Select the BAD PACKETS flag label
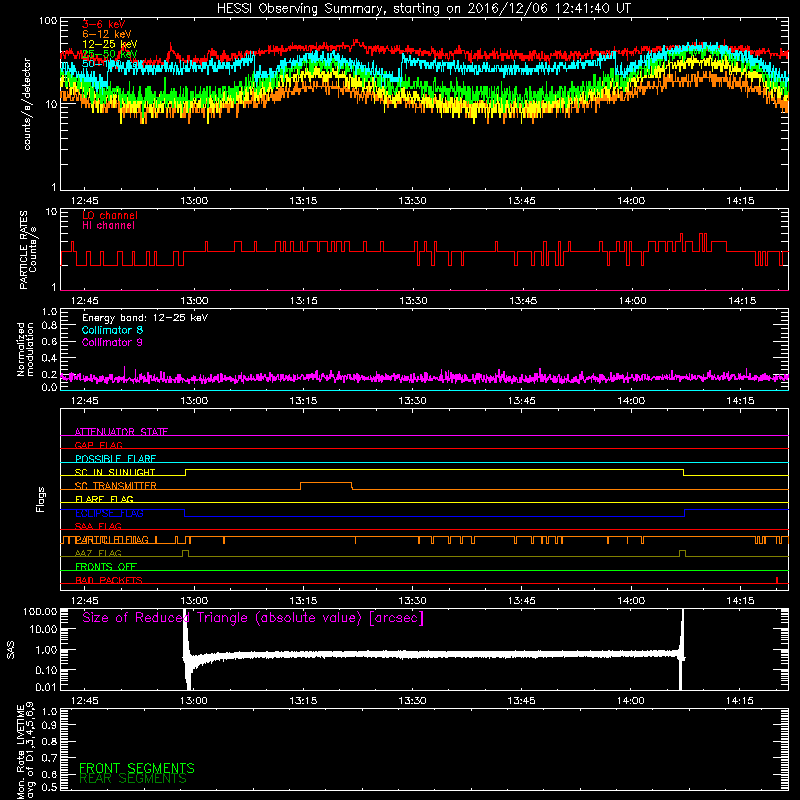Screen dimensions: 800x800 click(x=109, y=580)
